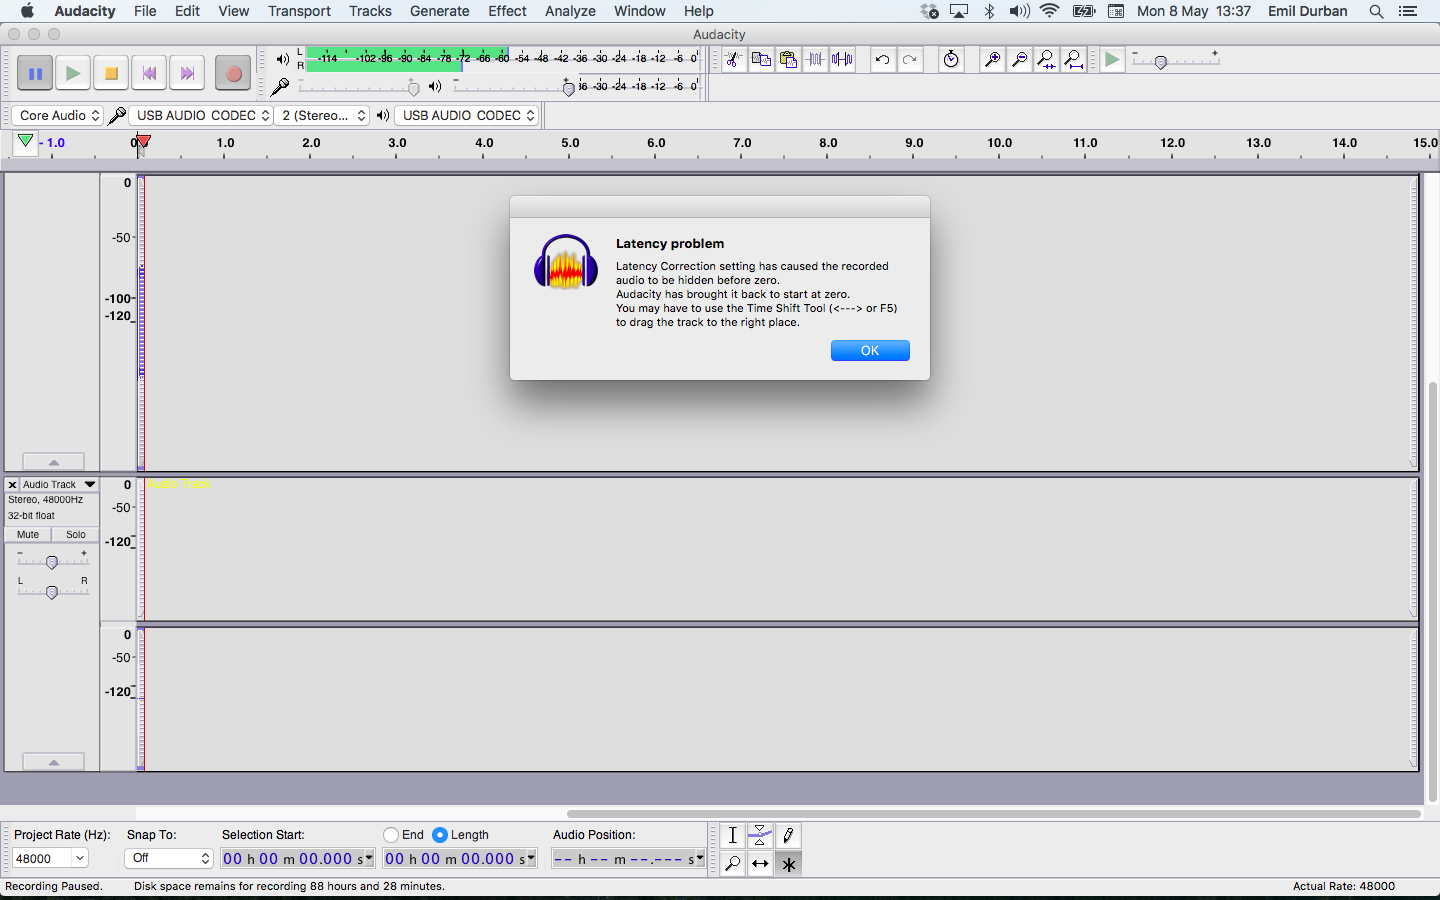
Task: Click the recording volume slider
Action: pos(357,87)
